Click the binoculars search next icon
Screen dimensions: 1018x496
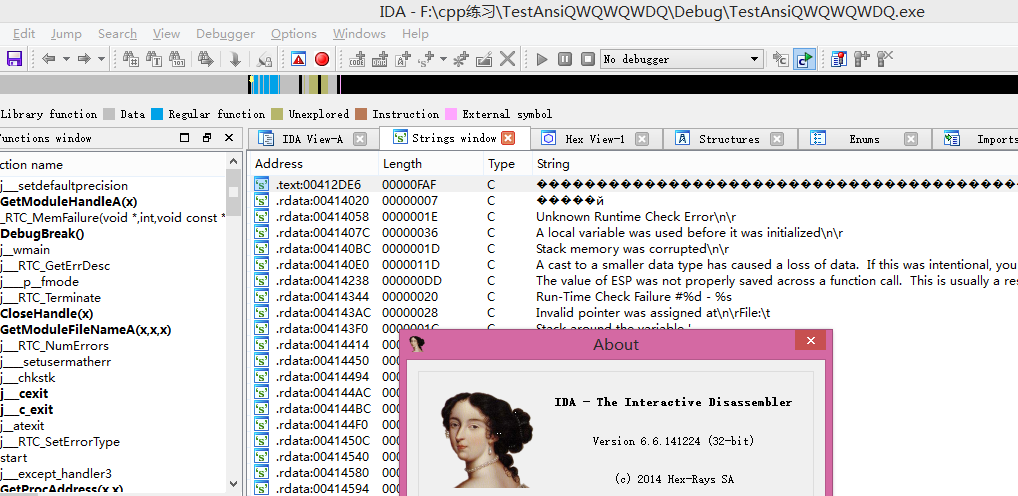pos(206,59)
